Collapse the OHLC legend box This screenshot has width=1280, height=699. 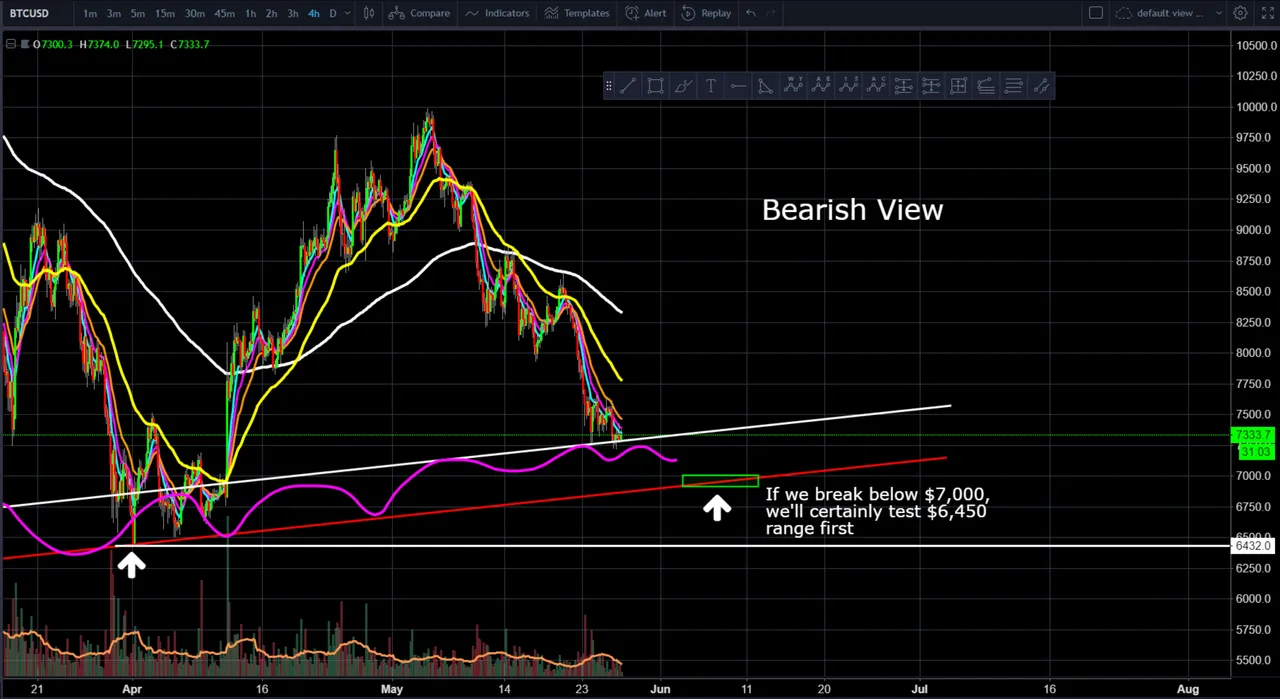pyautogui.click(x=10, y=44)
